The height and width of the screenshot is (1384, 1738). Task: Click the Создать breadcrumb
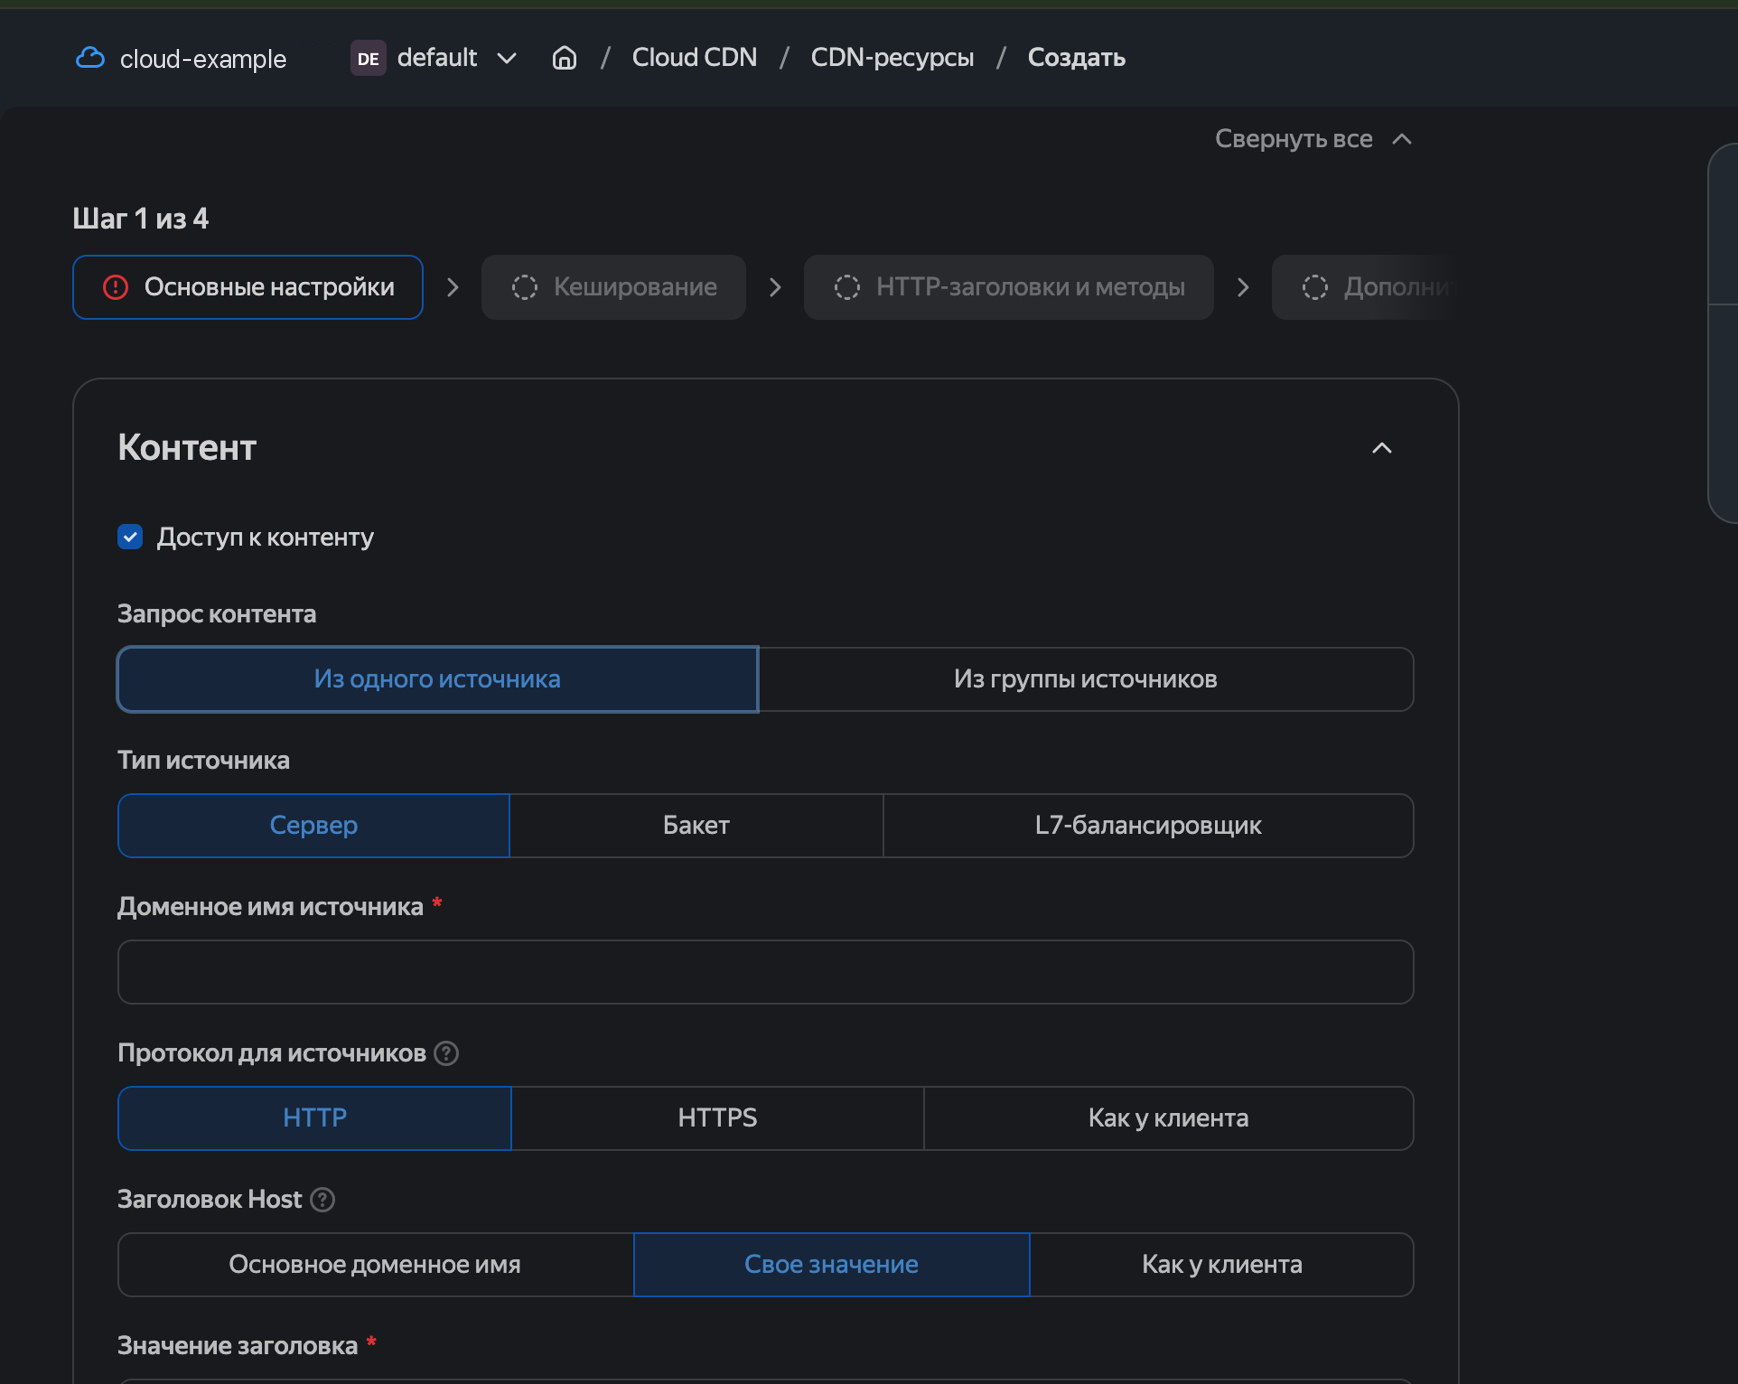coord(1076,58)
